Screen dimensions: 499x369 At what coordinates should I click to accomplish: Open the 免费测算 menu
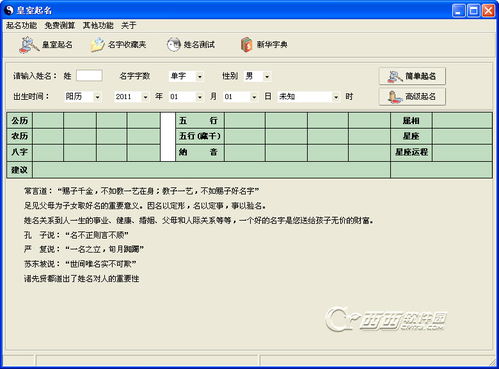click(x=60, y=25)
